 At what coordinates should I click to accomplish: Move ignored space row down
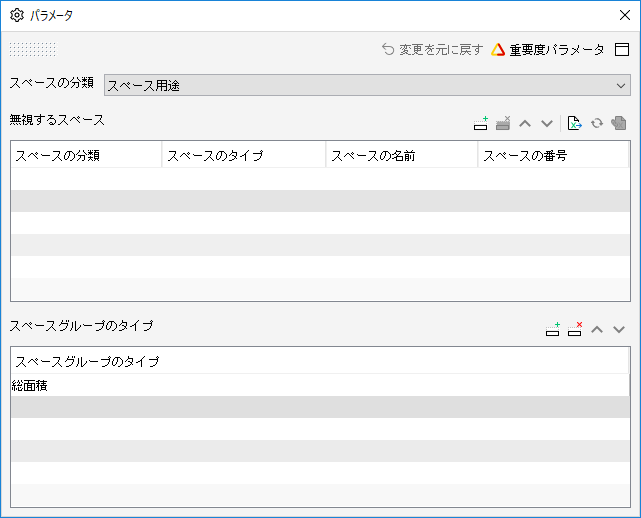pos(547,123)
